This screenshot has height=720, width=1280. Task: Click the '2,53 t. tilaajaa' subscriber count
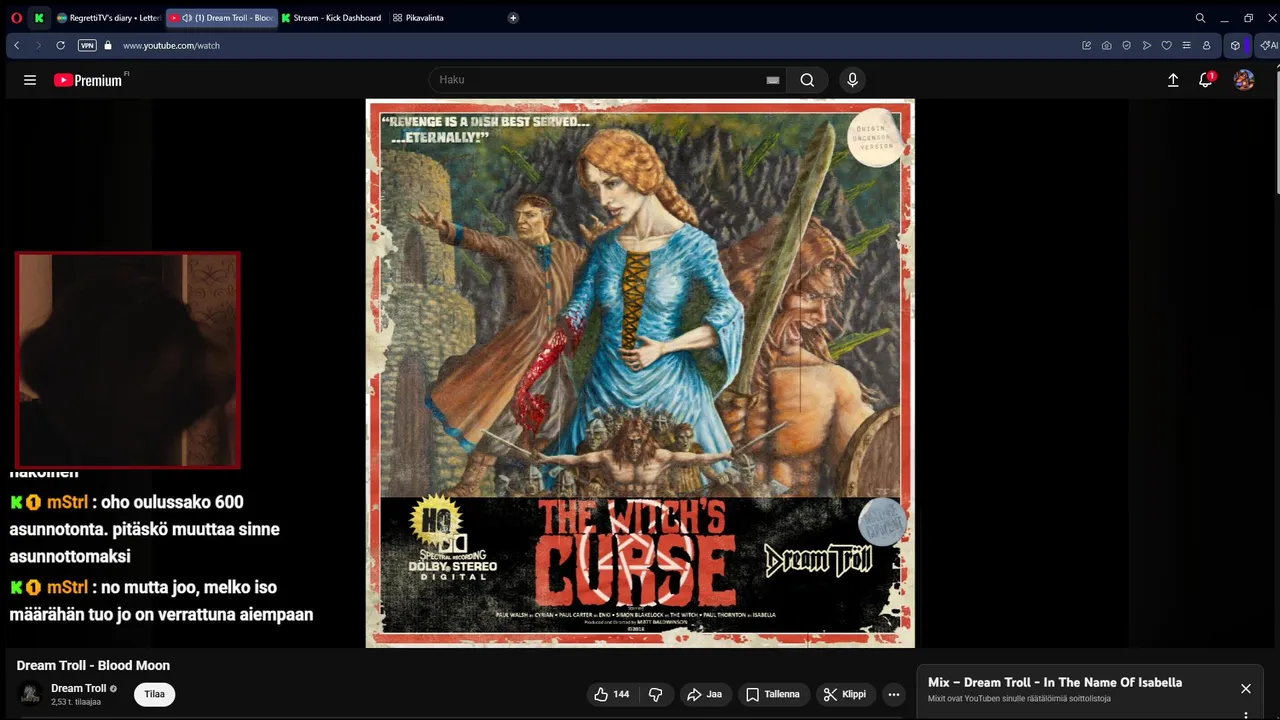(76, 702)
